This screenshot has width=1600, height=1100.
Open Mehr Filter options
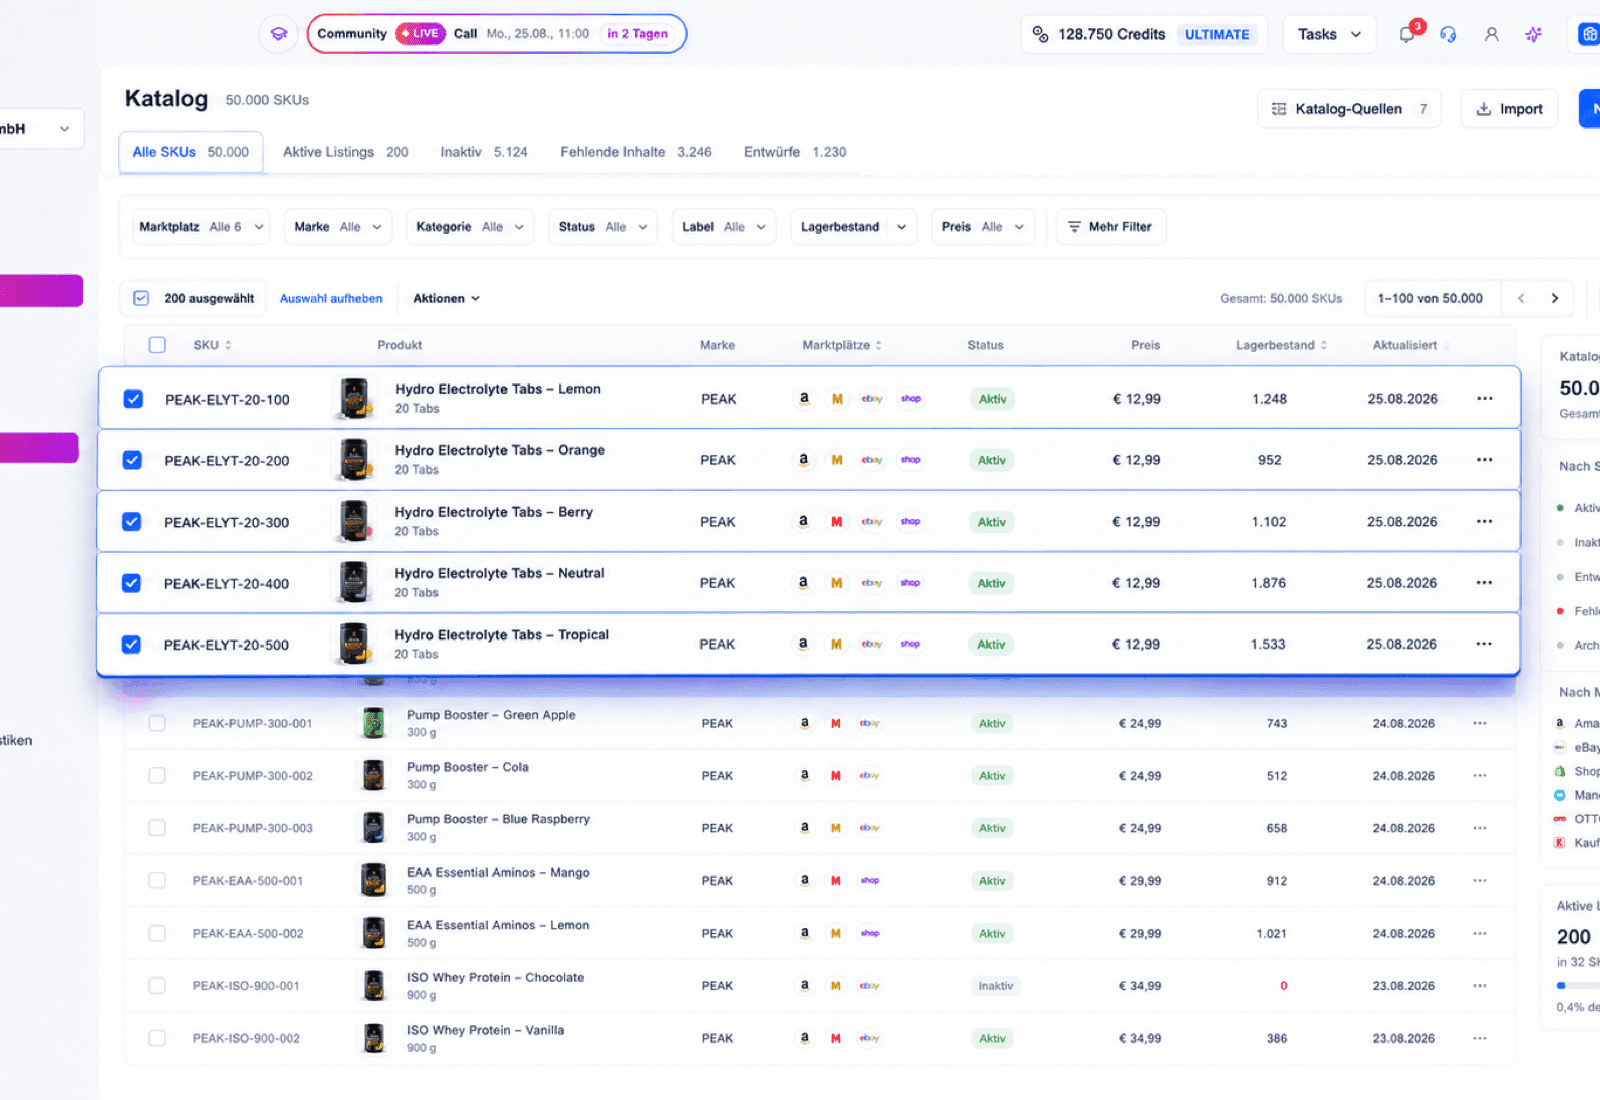point(1110,227)
